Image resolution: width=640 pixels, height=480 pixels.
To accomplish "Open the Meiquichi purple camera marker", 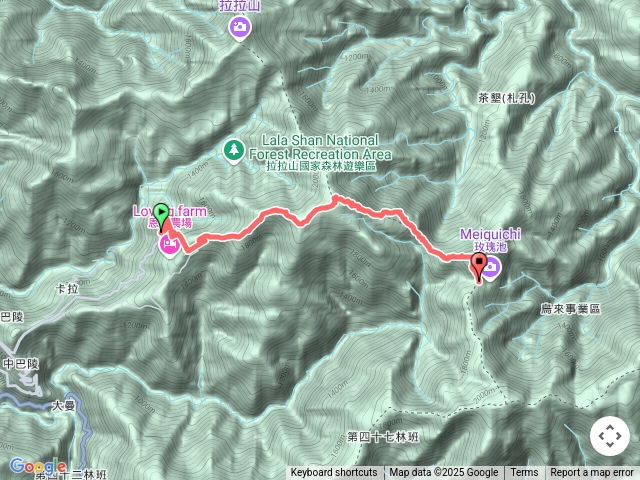I will click(491, 268).
